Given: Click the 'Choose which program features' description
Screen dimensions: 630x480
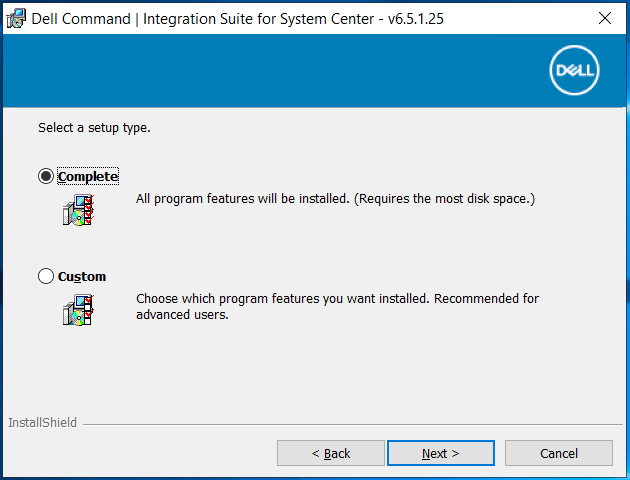Looking at the screenshot, I should pyautogui.click(x=300, y=298).
